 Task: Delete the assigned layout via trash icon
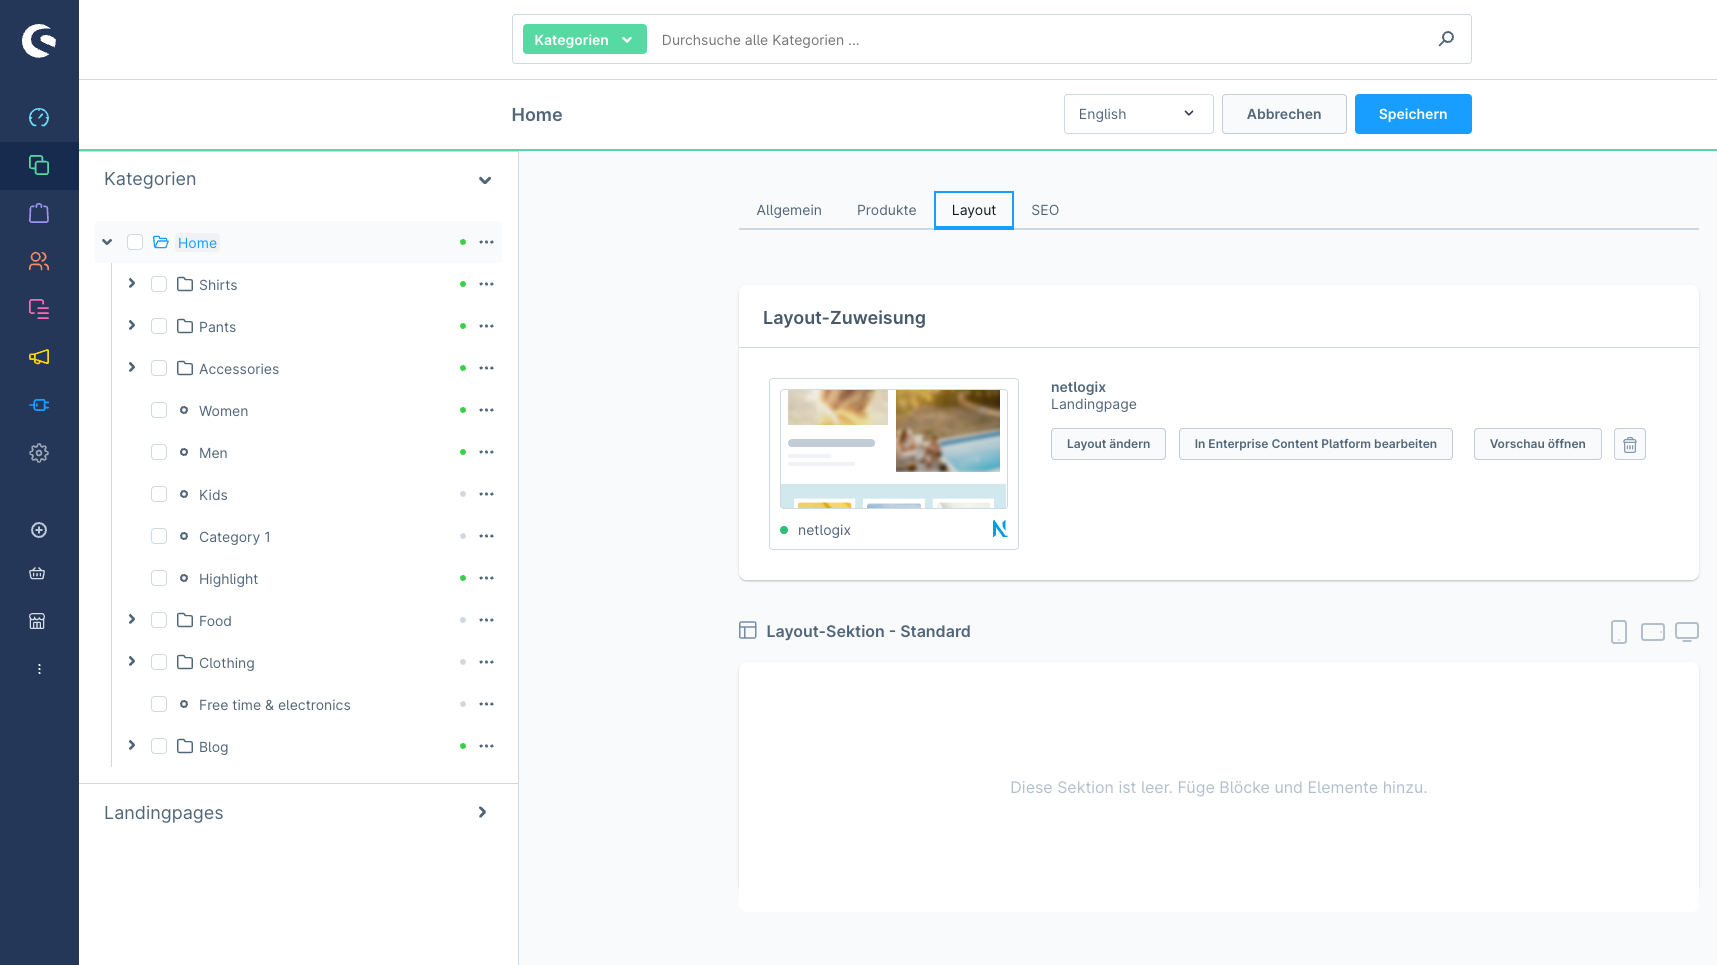[x=1630, y=444]
